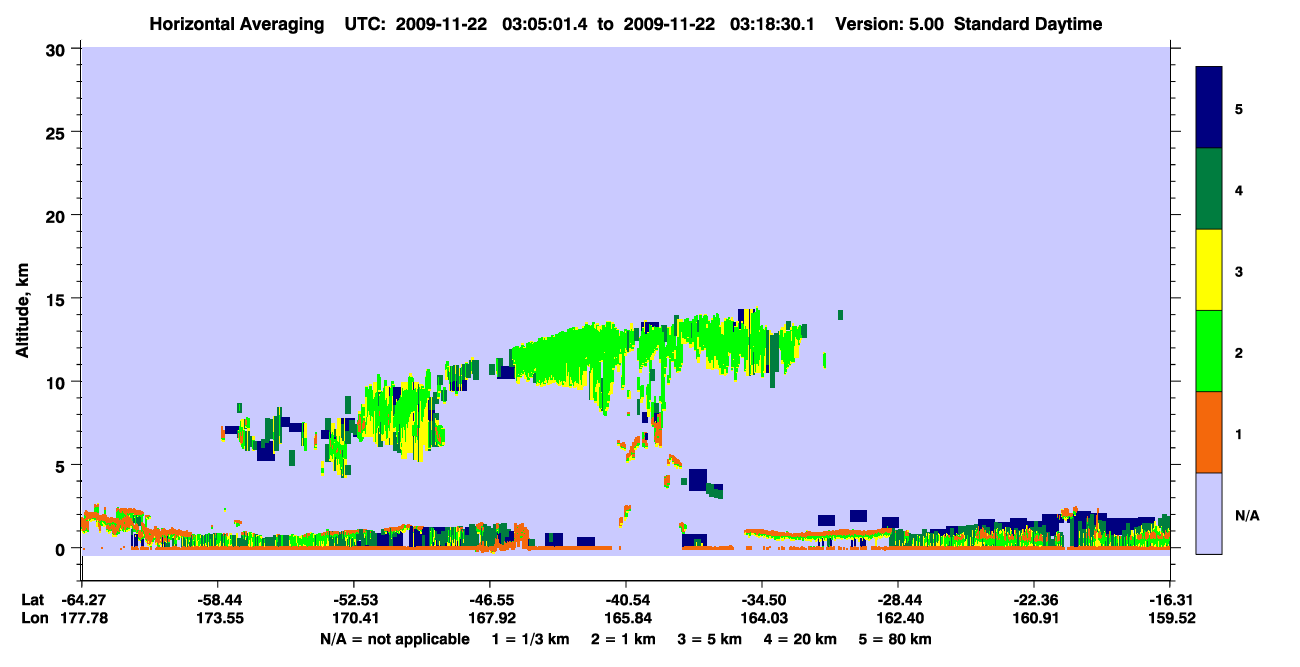Select latitude value '-40.54'

click(x=626, y=599)
